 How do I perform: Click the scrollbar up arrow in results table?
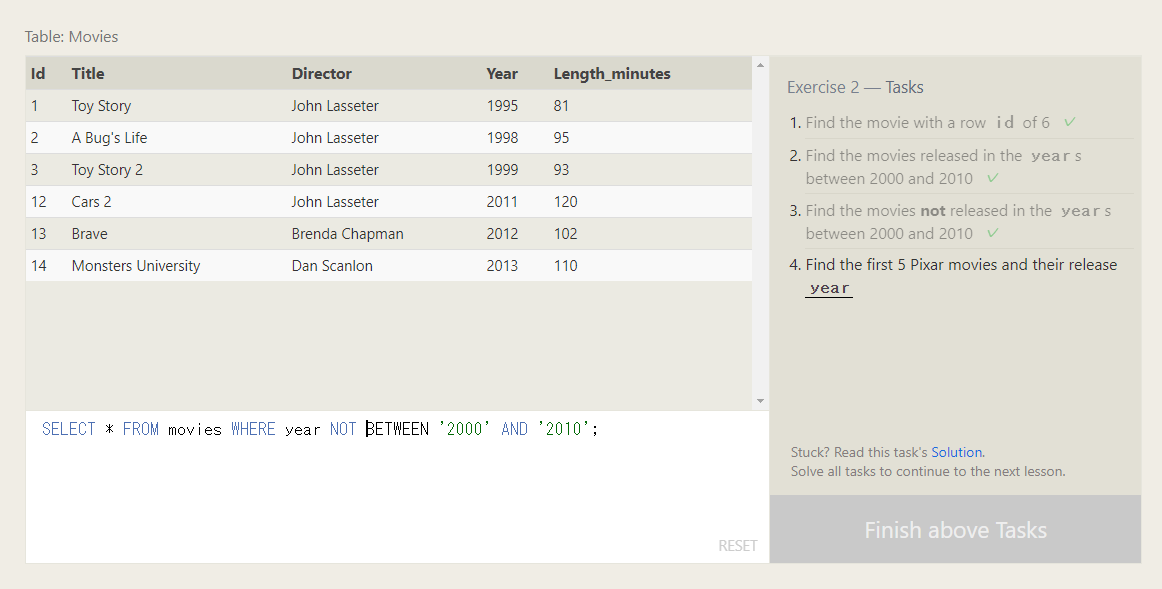coord(760,65)
